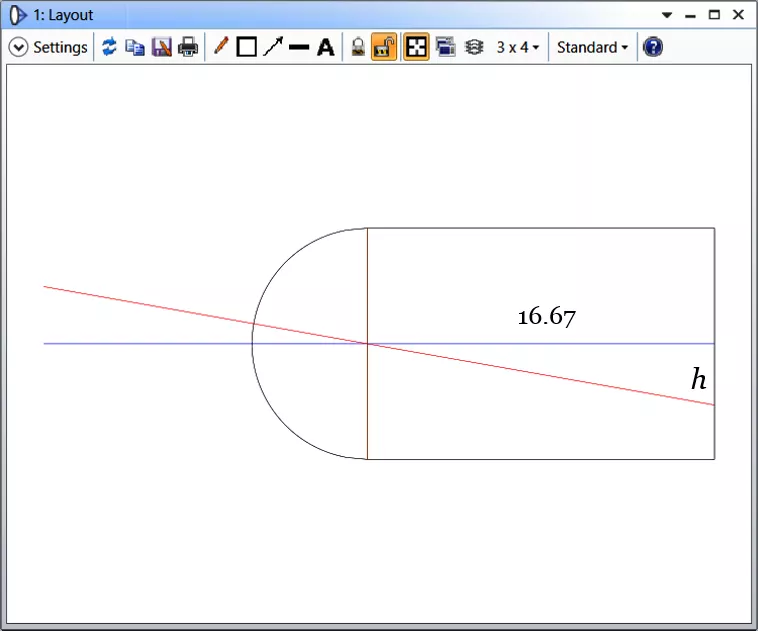Image resolution: width=758 pixels, height=631 pixels.
Task: Click the overlapping windows icon
Action: coord(446,47)
